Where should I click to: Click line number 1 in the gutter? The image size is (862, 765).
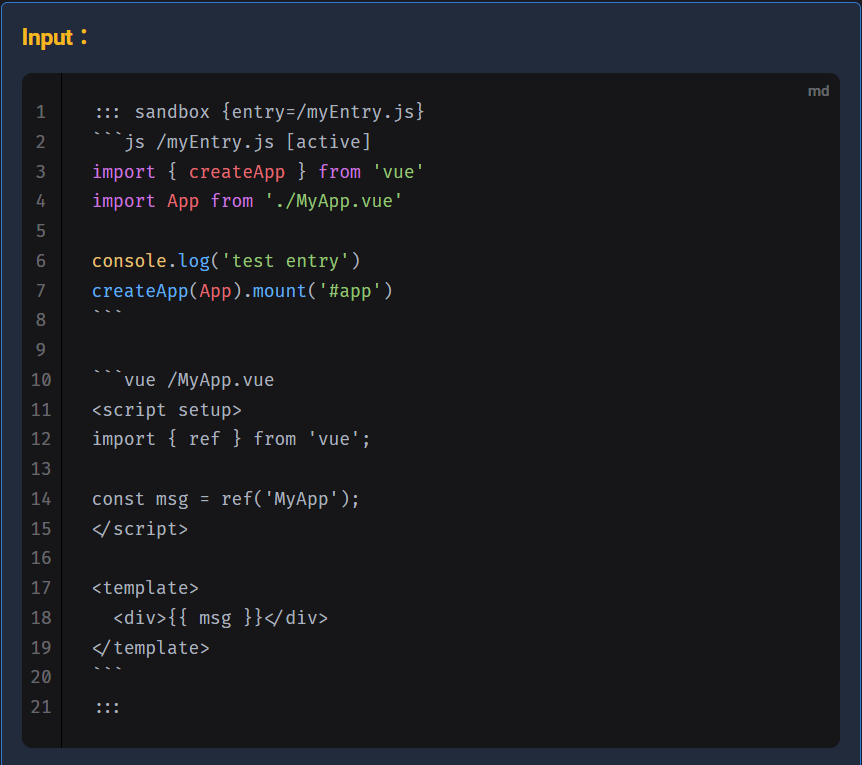[41, 112]
